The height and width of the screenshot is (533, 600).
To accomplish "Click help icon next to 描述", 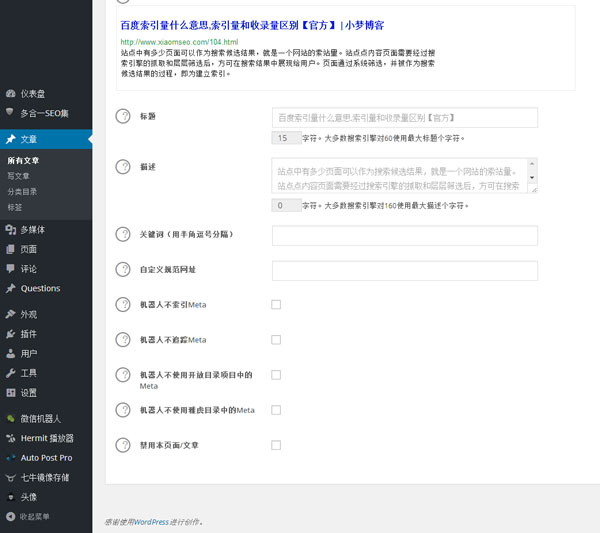I will (123, 166).
